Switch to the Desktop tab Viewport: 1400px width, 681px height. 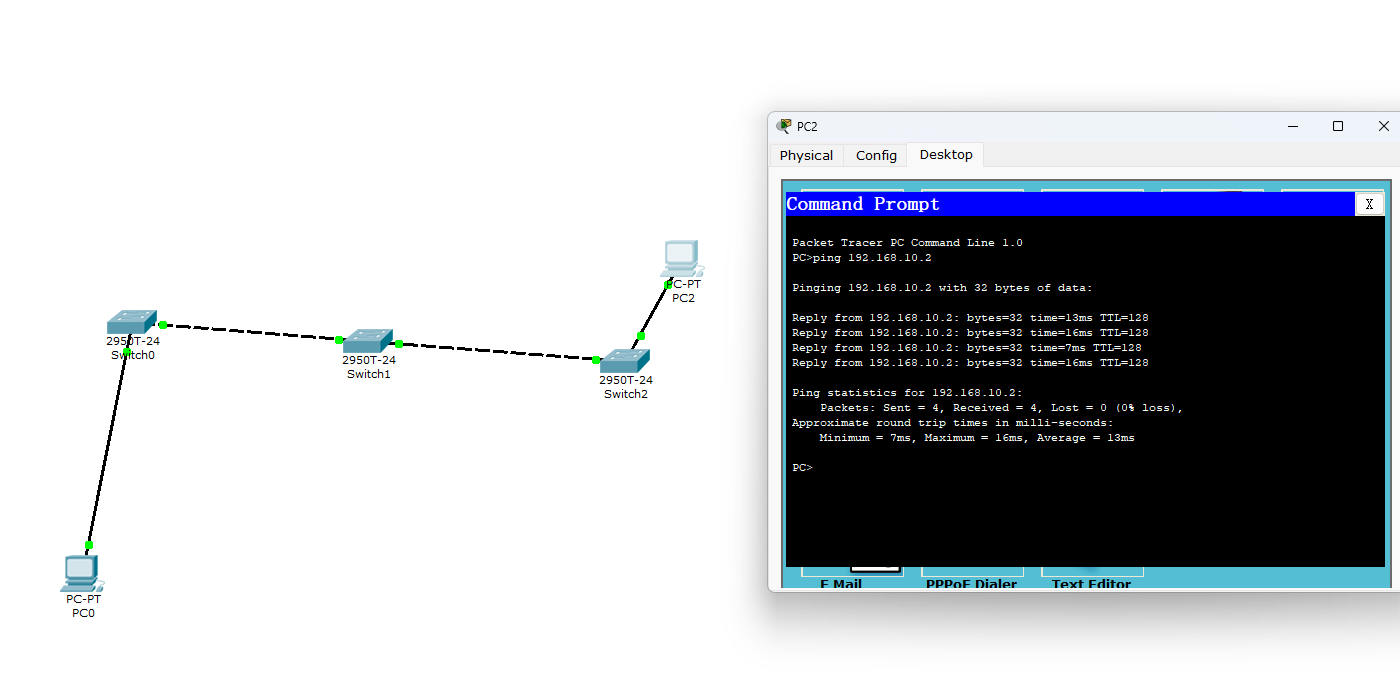[x=946, y=155]
